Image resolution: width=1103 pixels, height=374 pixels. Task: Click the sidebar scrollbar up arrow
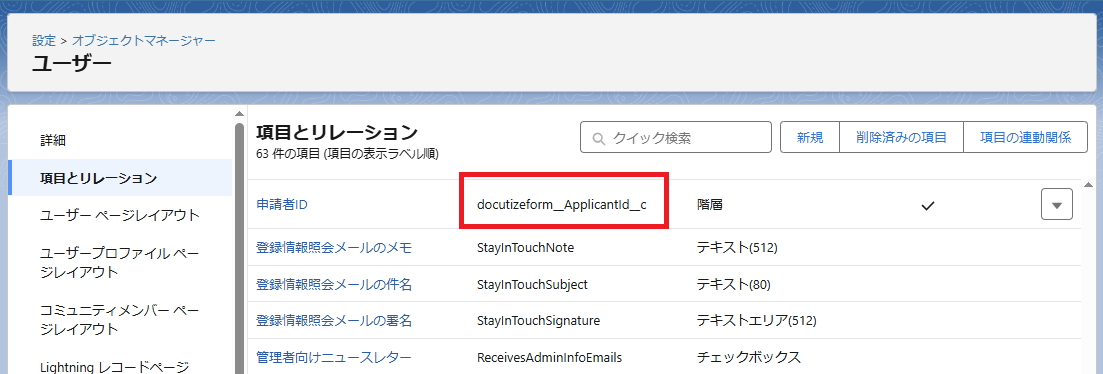point(239,114)
